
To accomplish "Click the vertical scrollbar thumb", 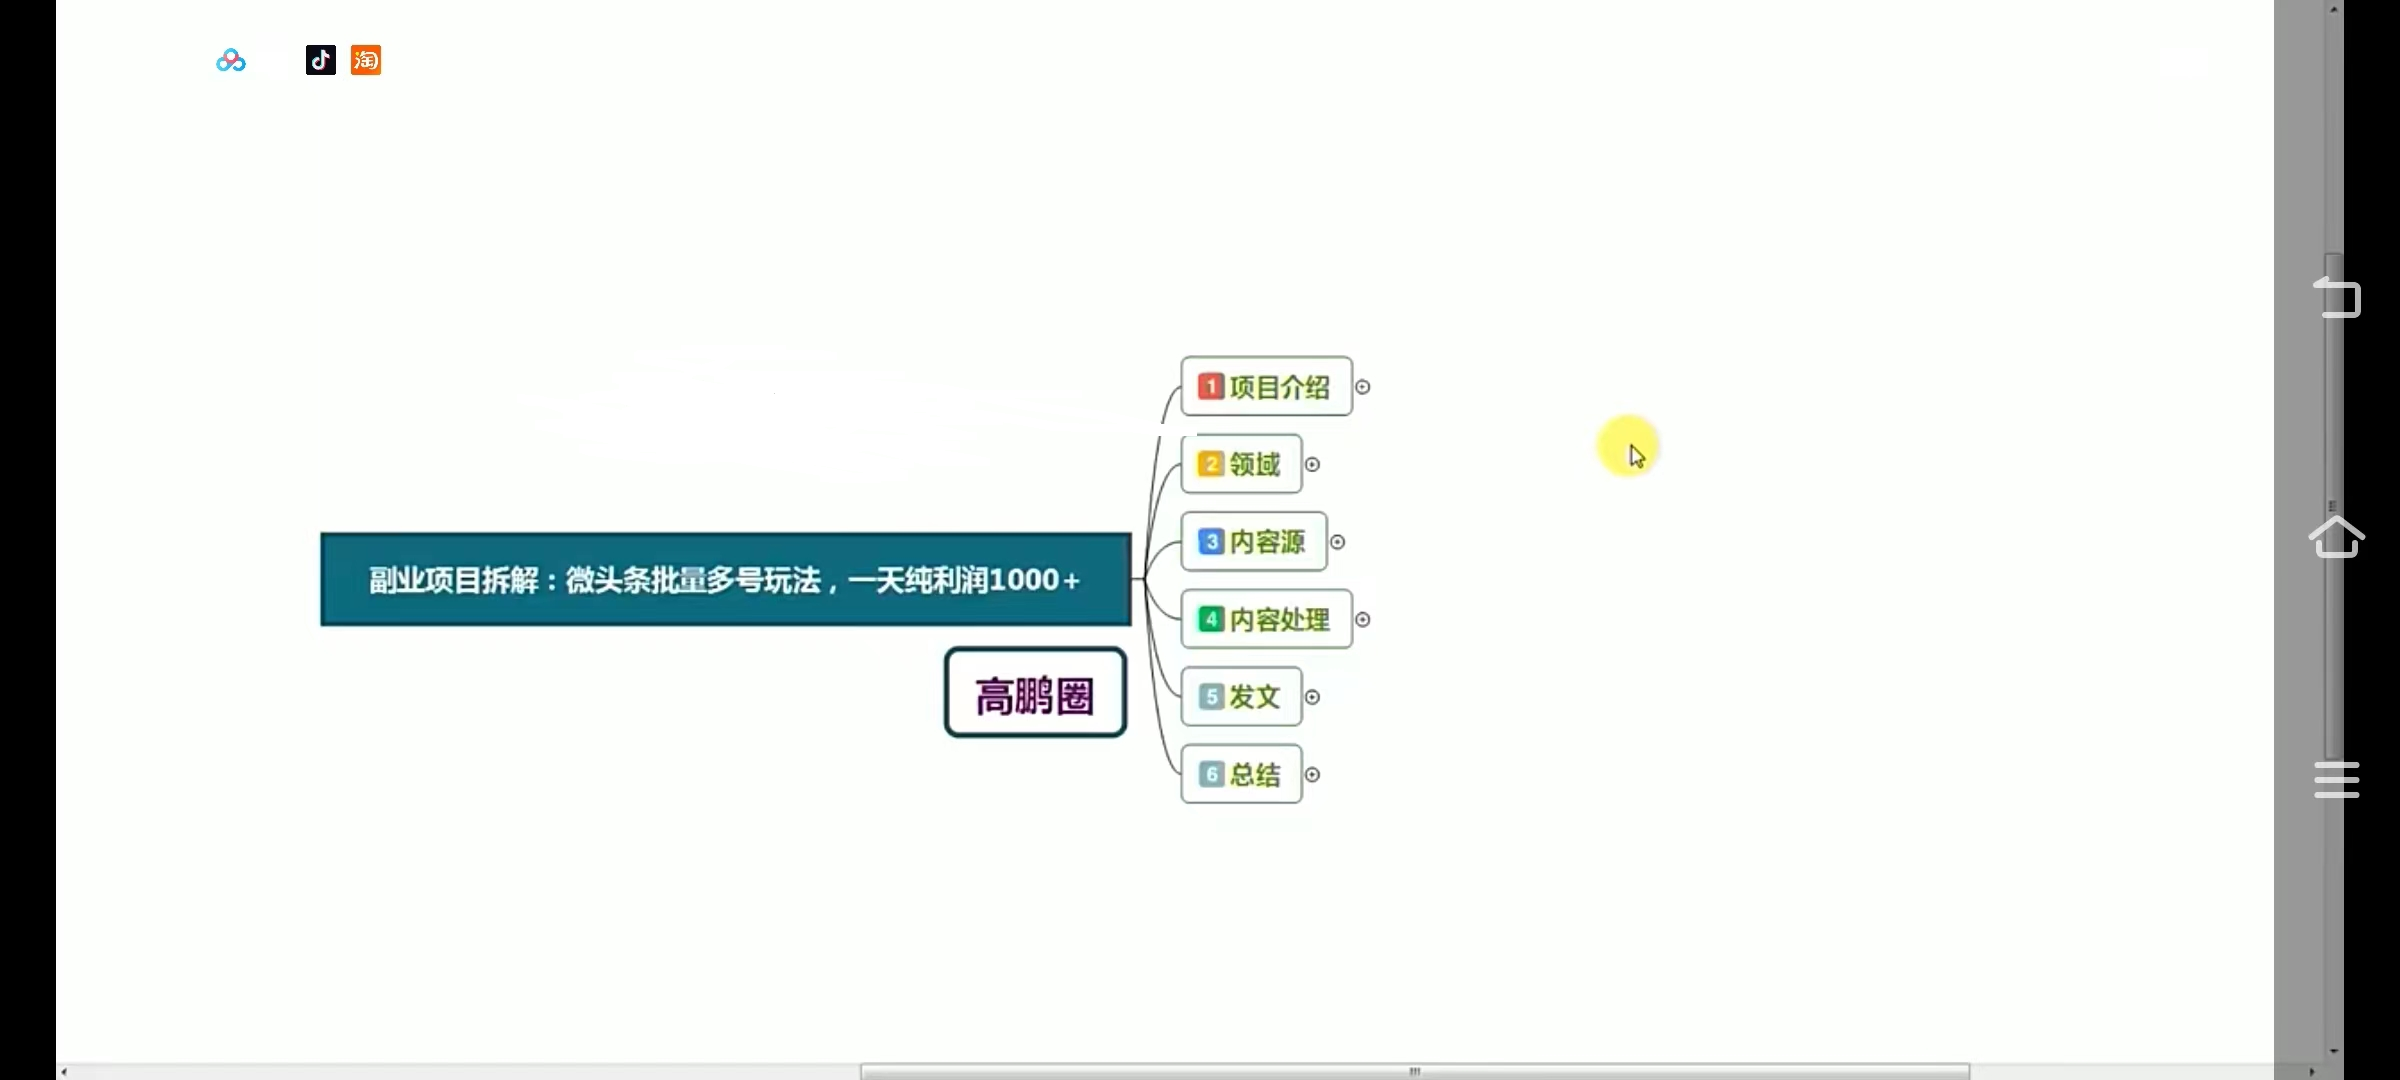I will (2334, 505).
